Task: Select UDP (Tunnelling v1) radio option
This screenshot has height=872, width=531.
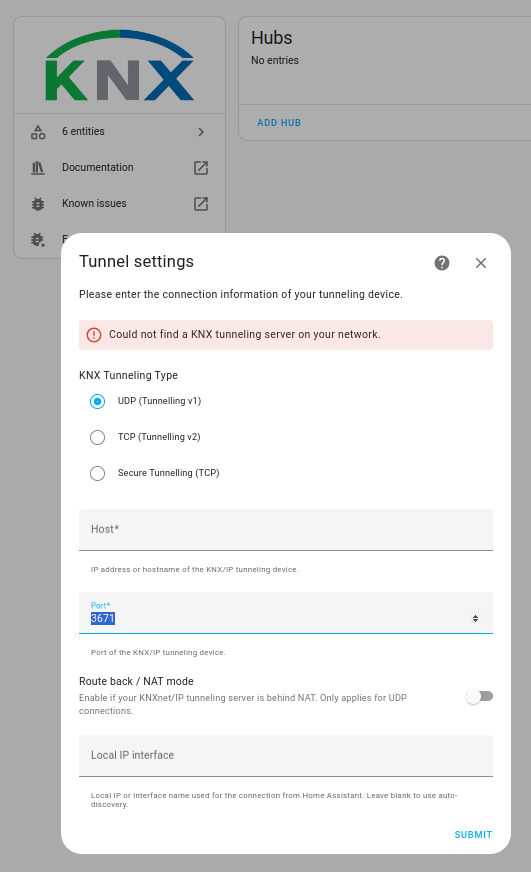Action: click(x=97, y=402)
